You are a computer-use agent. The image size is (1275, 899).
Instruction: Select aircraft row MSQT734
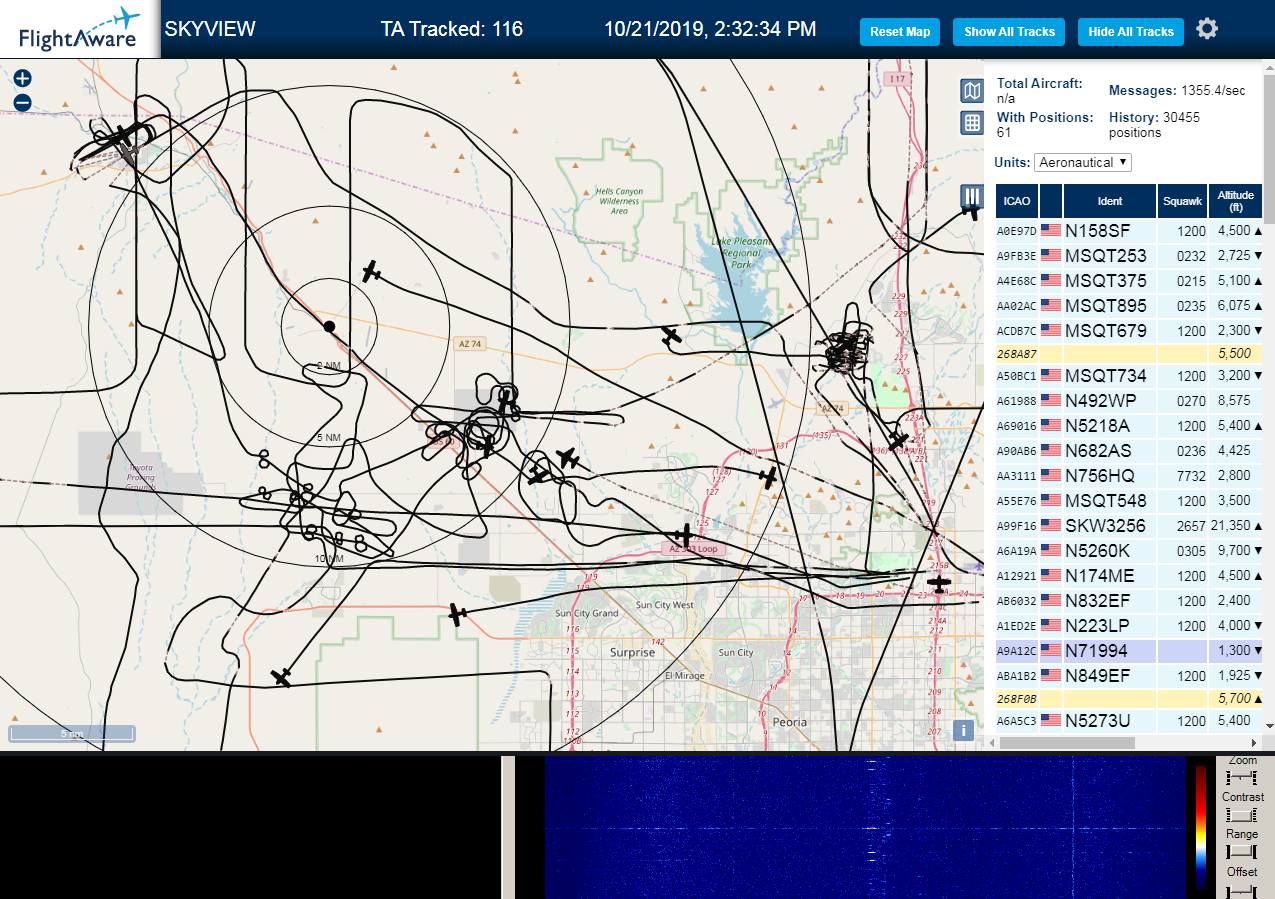pos(1129,376)
